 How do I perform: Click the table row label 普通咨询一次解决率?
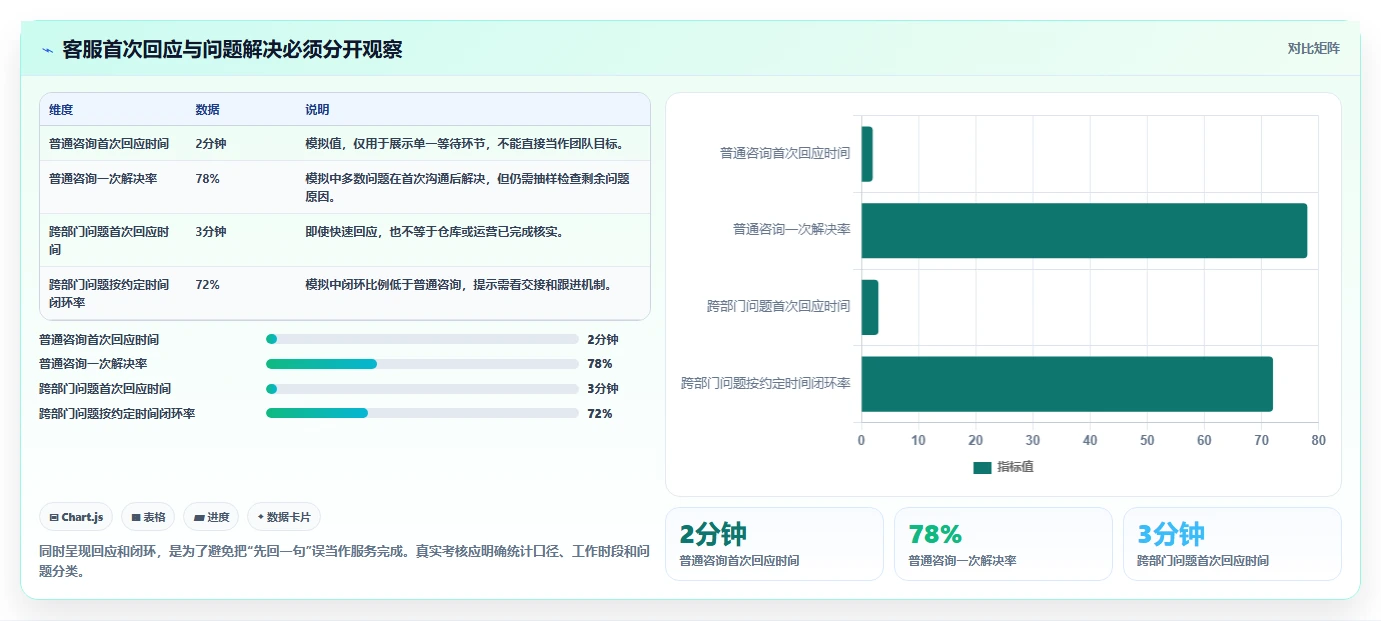[x=103, y=179]
